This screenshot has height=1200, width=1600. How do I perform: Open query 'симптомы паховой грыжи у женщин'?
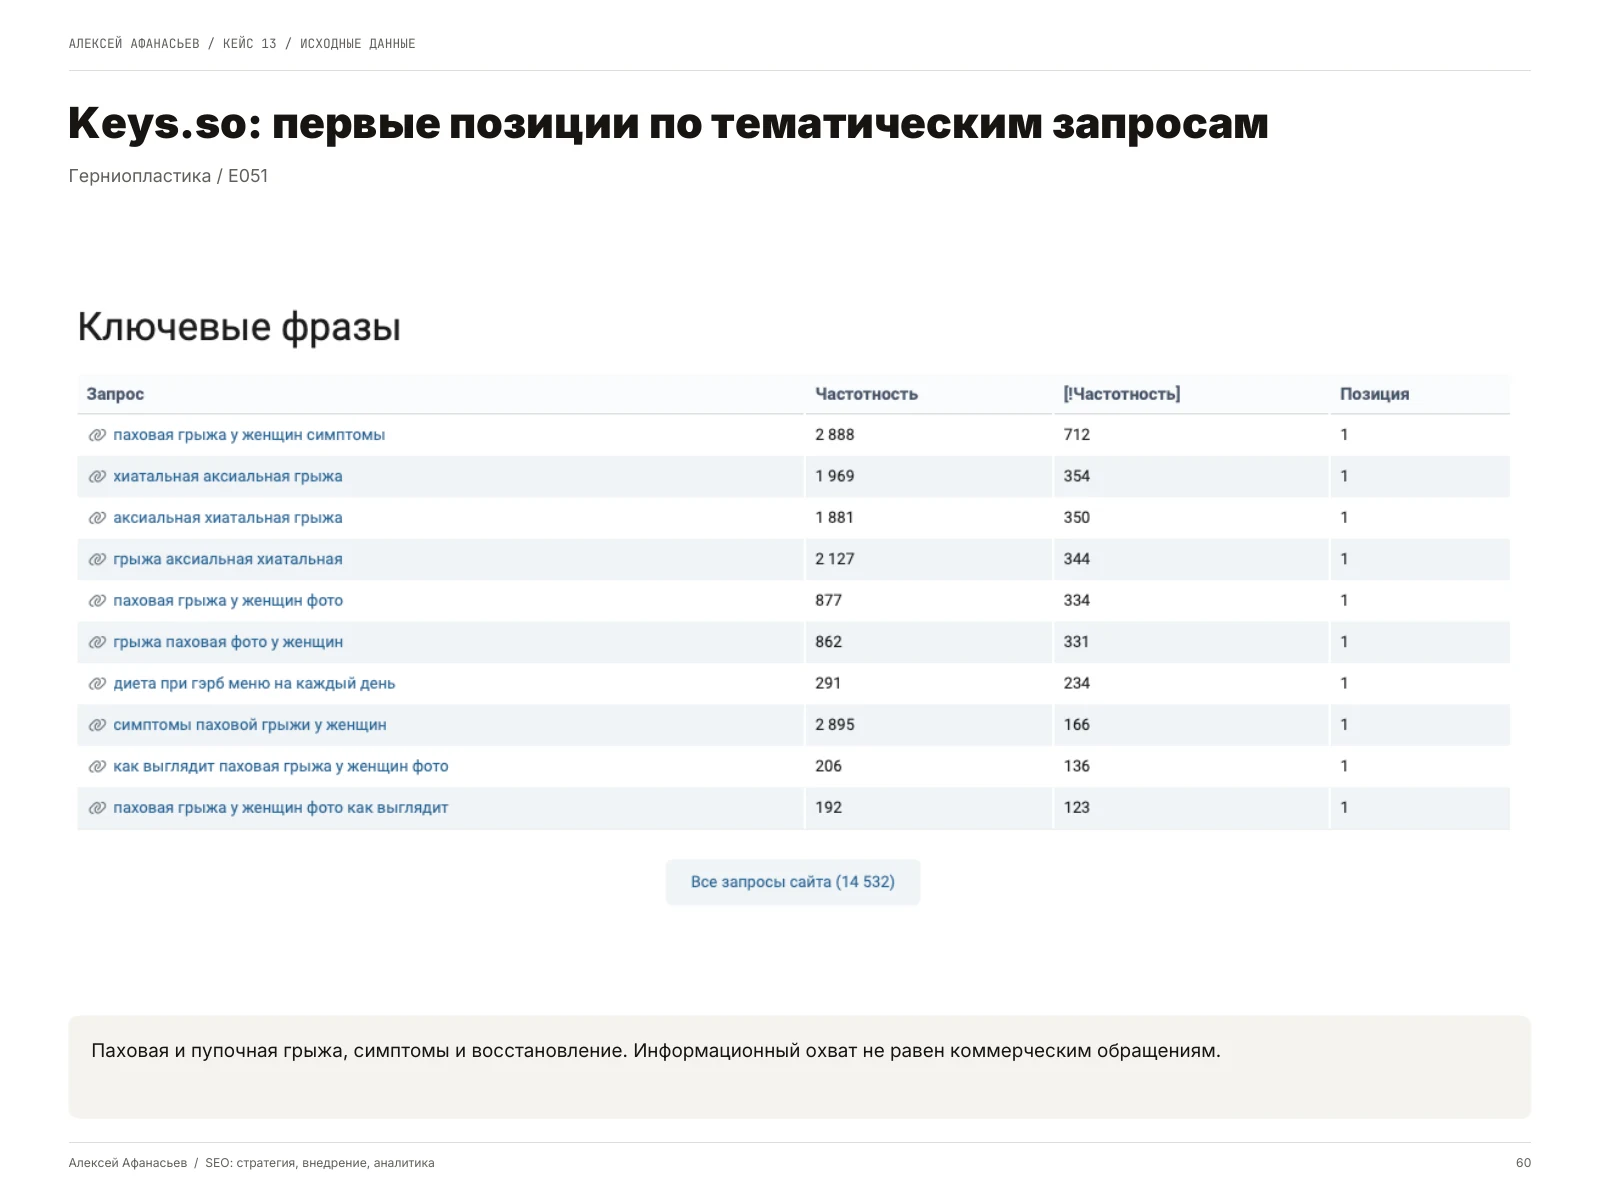(250, 725)
